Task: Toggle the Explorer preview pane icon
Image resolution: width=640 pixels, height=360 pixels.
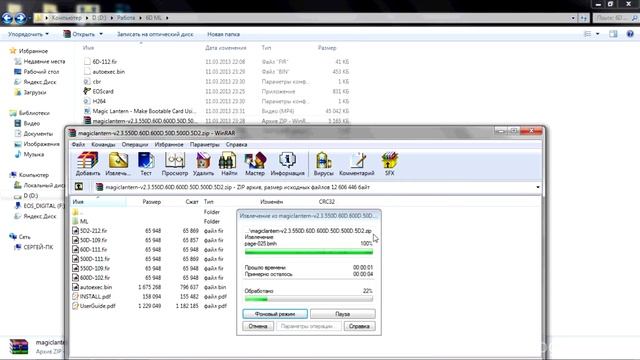Action: (x=613, y=34)
